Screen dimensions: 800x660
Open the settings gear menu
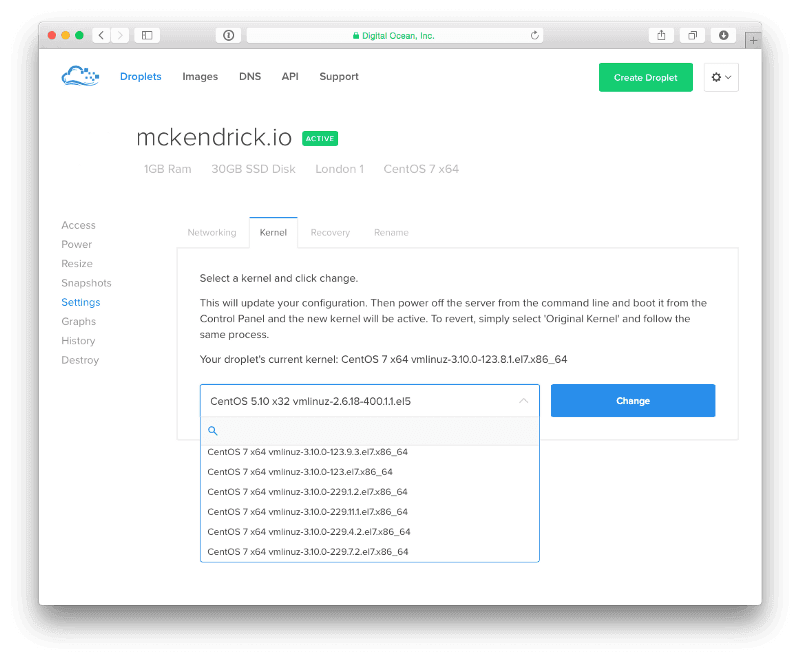tap(721, 78)
